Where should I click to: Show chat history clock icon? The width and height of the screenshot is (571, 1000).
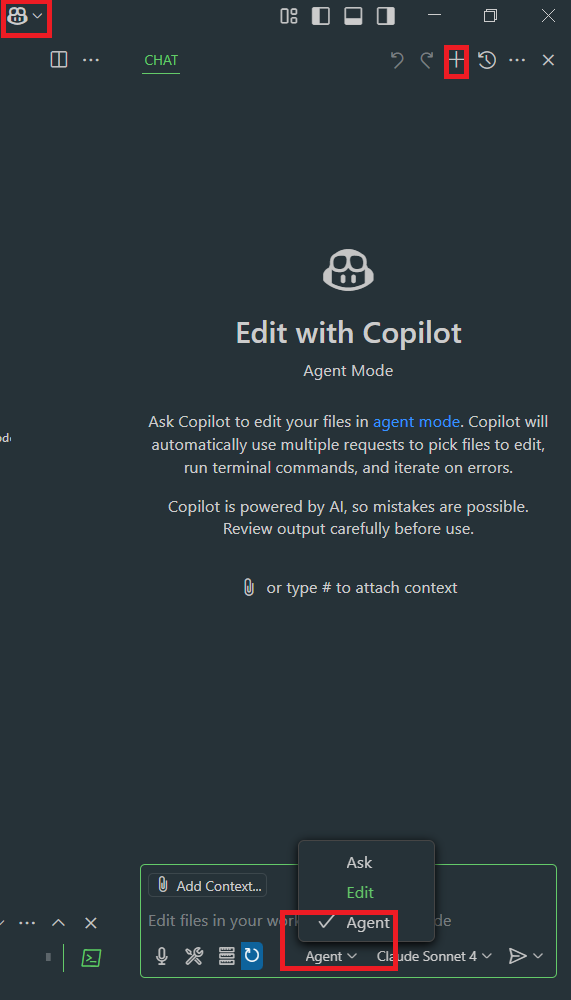pos(487,61)
